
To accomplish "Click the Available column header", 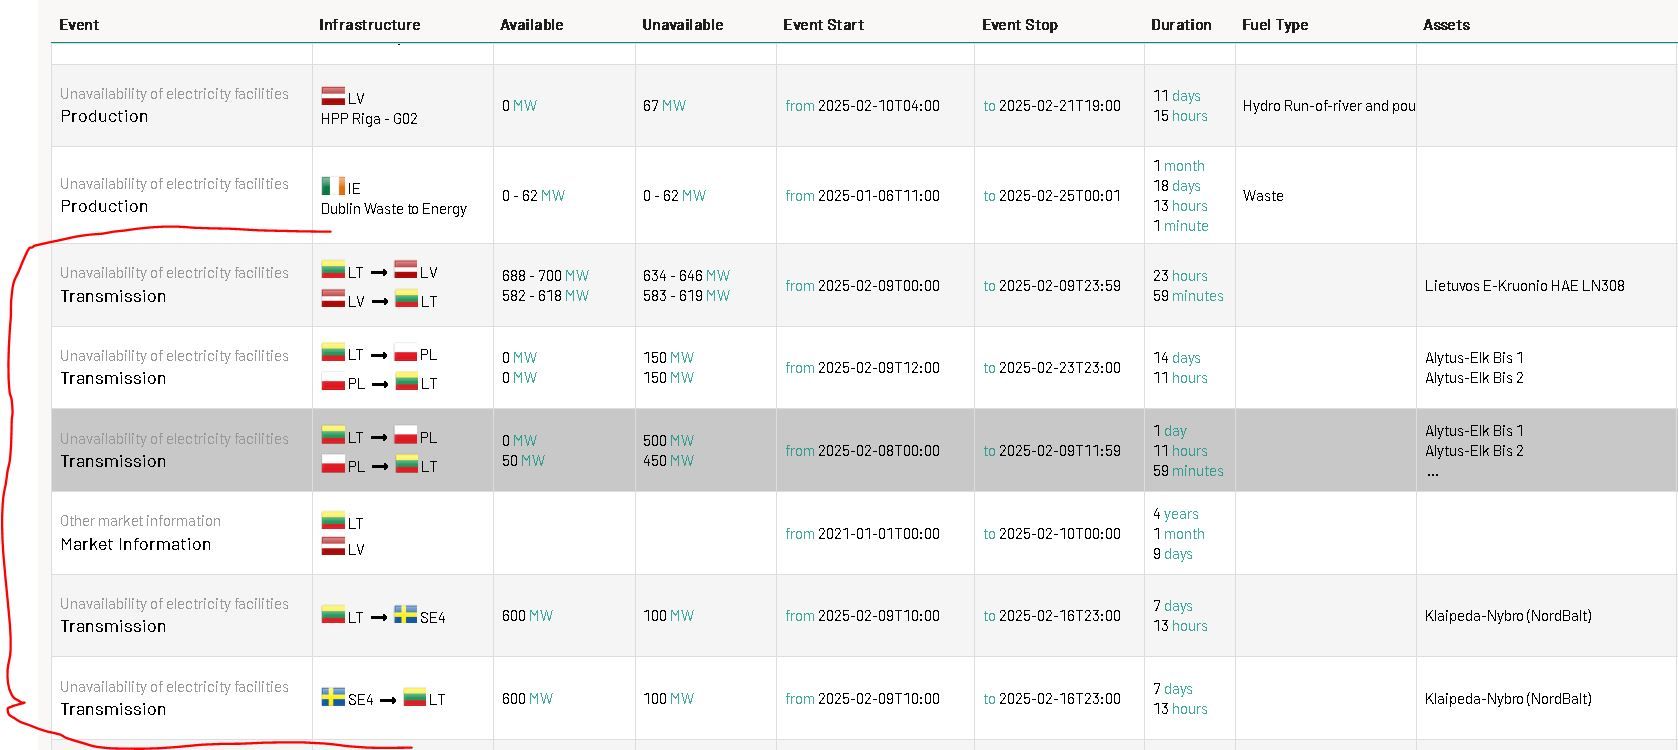I will click(531, 25).
